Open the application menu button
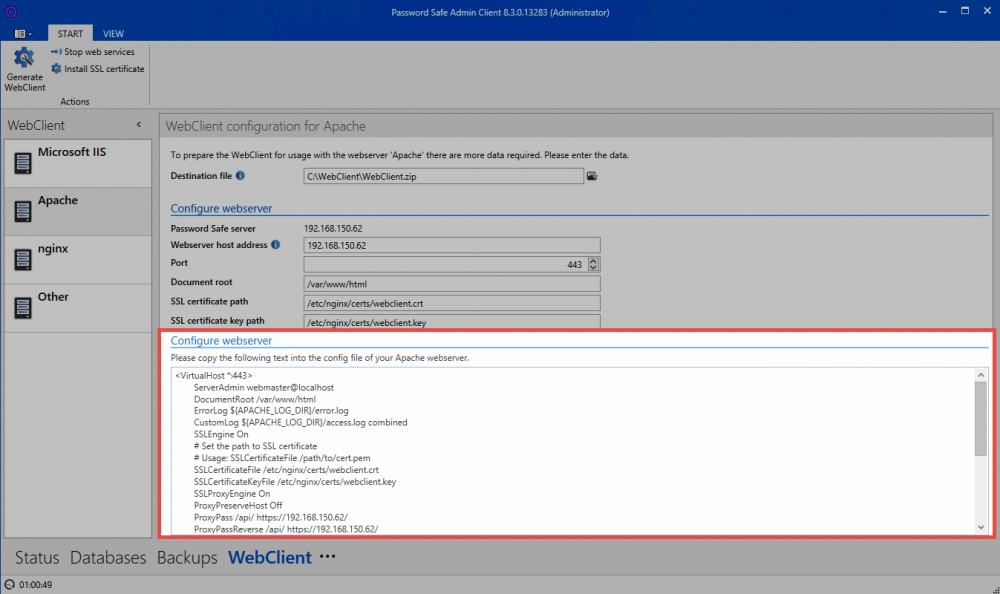Image resolution: width=1000 pixels, height=594 pixels. coord(22,33)
